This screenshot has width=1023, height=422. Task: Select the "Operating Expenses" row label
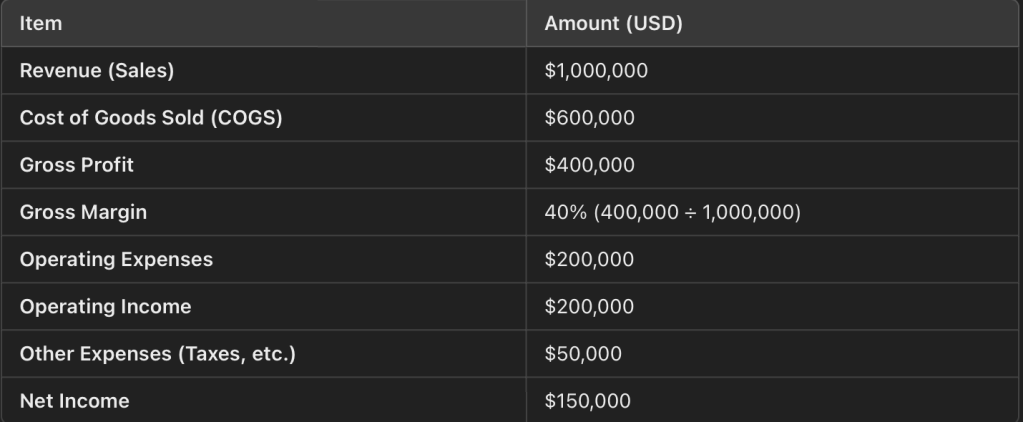click(116, 260)
